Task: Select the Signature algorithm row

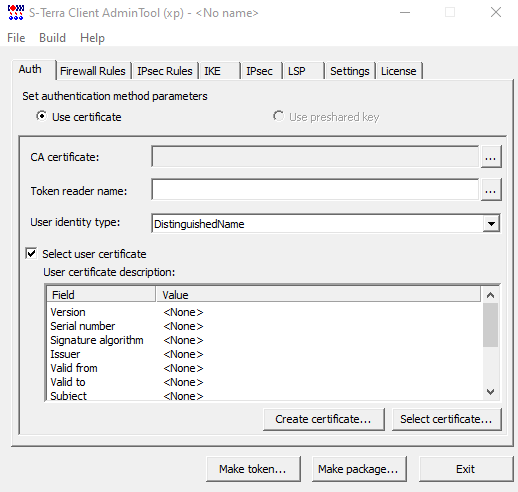Action: [x=265, y=340]
